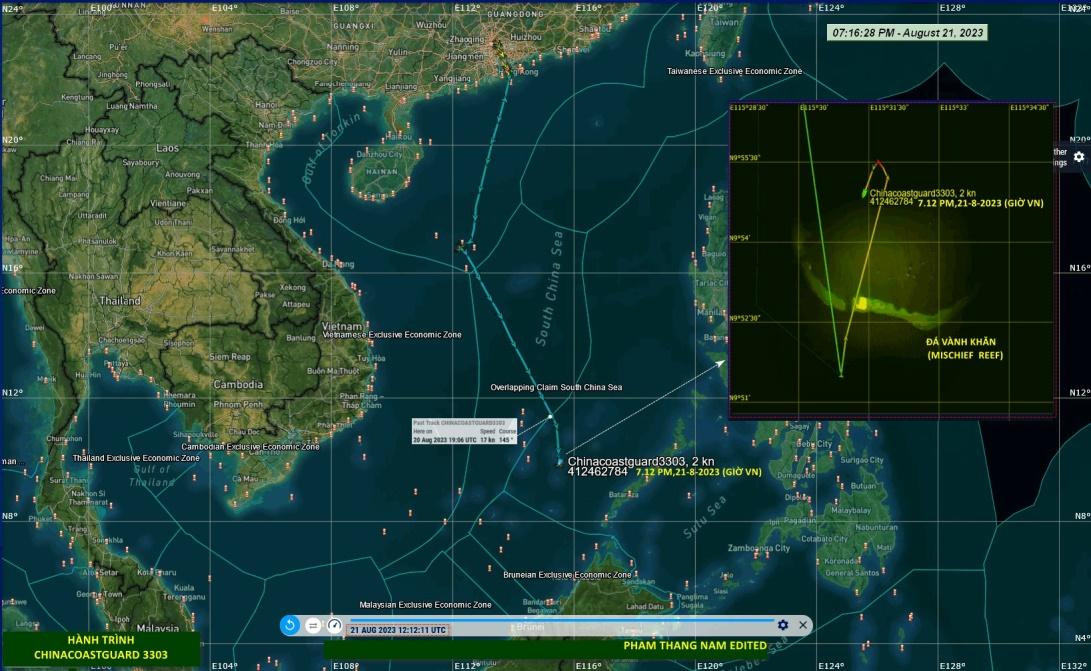Click the blue playback progress slider

561,619
